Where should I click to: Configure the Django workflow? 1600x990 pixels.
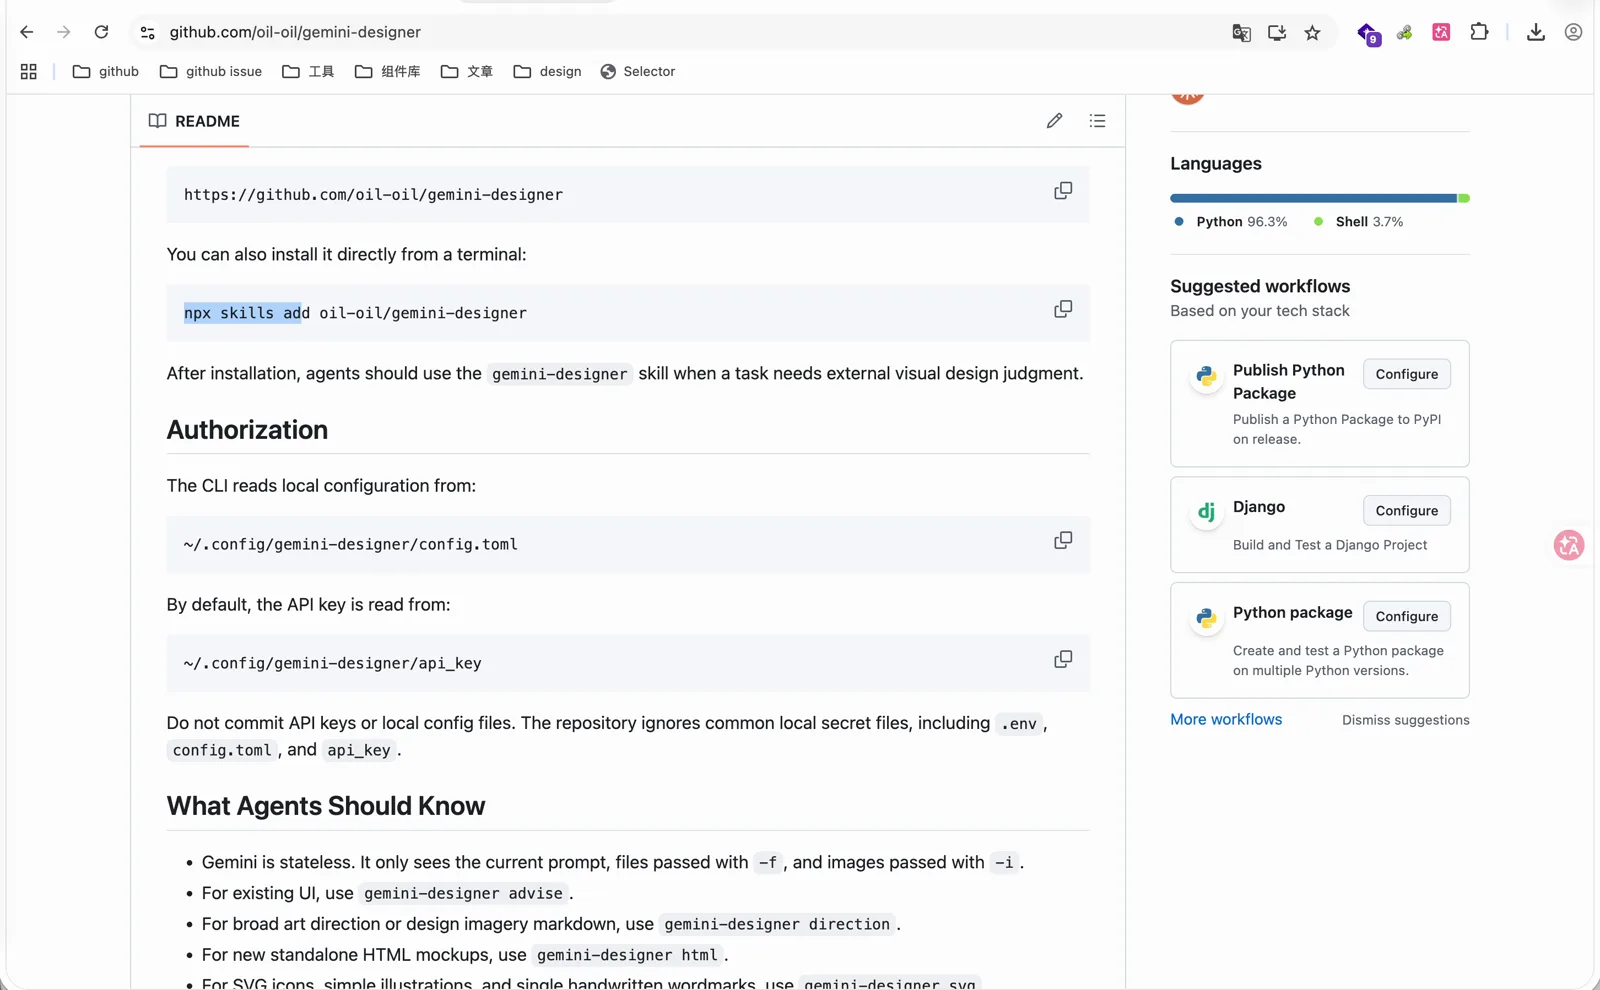(x=1406, y=510)
